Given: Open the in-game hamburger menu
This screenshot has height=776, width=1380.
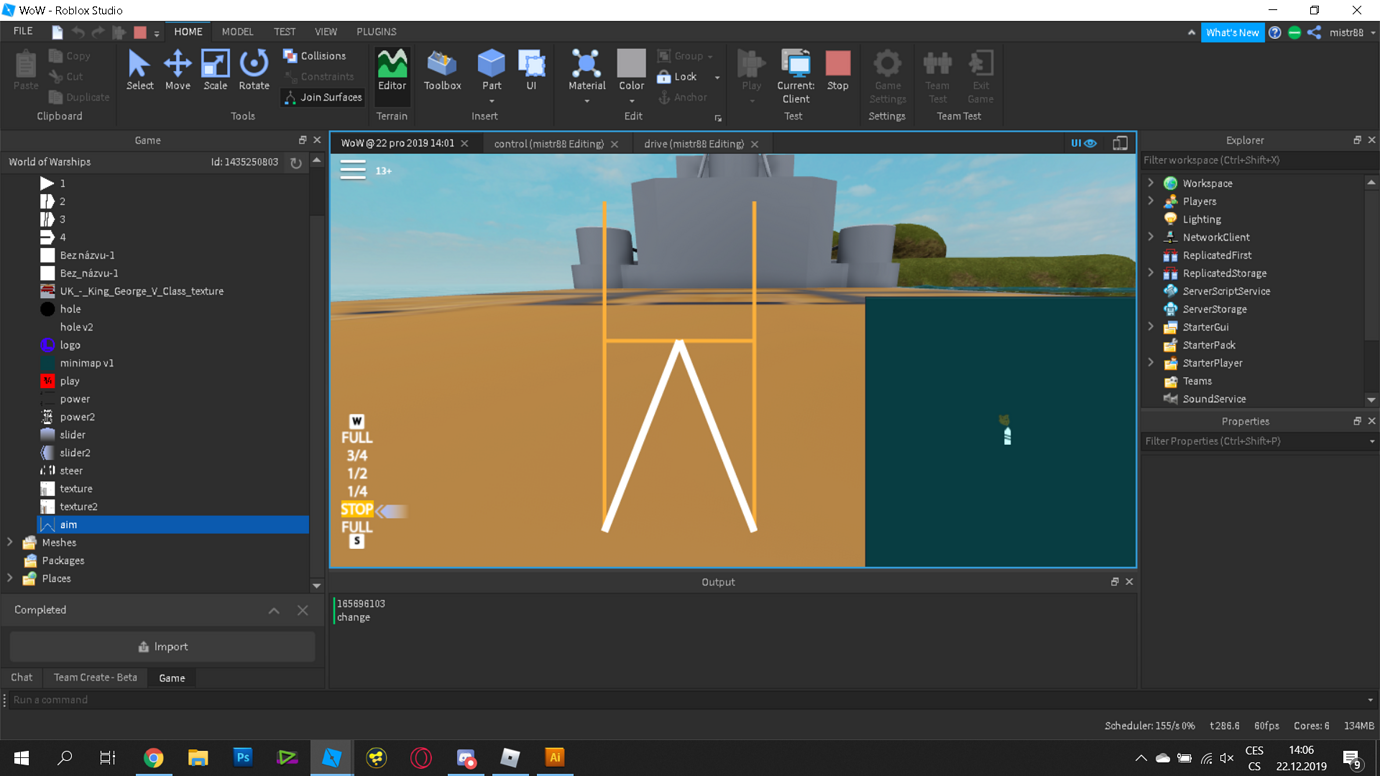Looking at the screenshot, I should click(353, 170).
